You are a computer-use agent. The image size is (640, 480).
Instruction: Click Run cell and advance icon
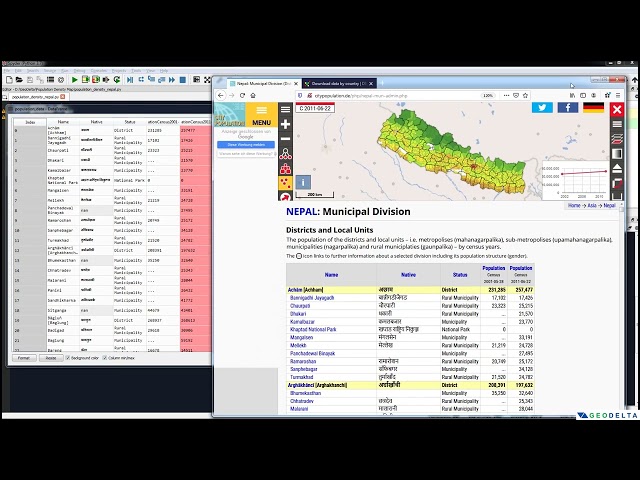click(x=96, y=80)
